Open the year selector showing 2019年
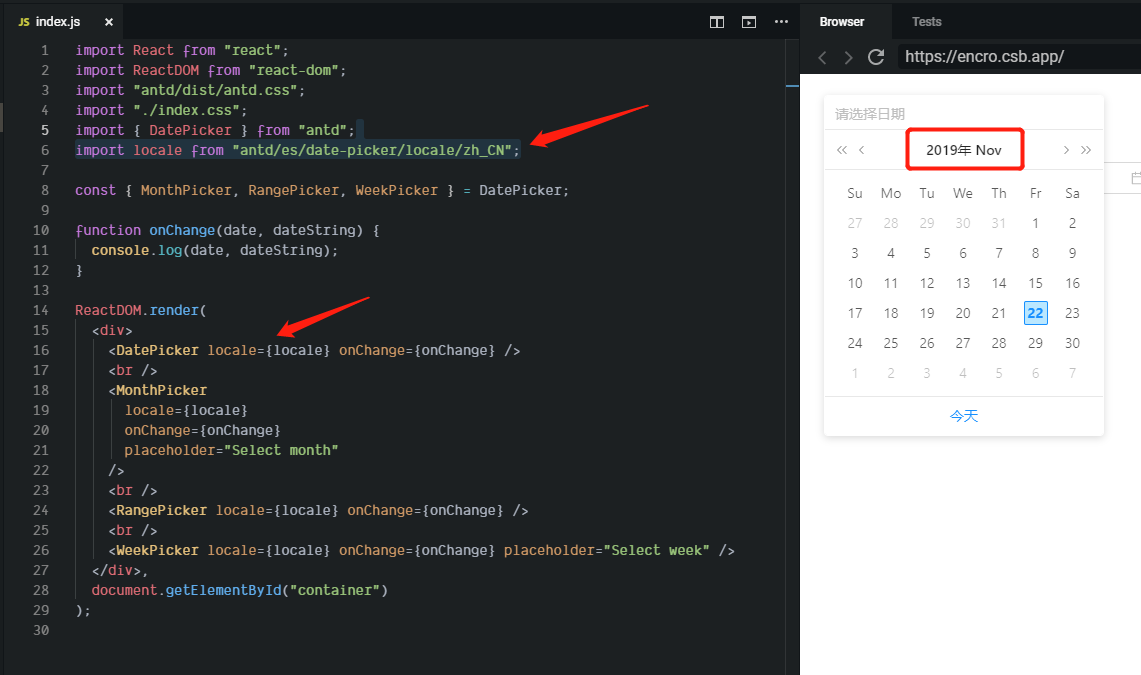The image size is (1141, 675). point(948,149)
